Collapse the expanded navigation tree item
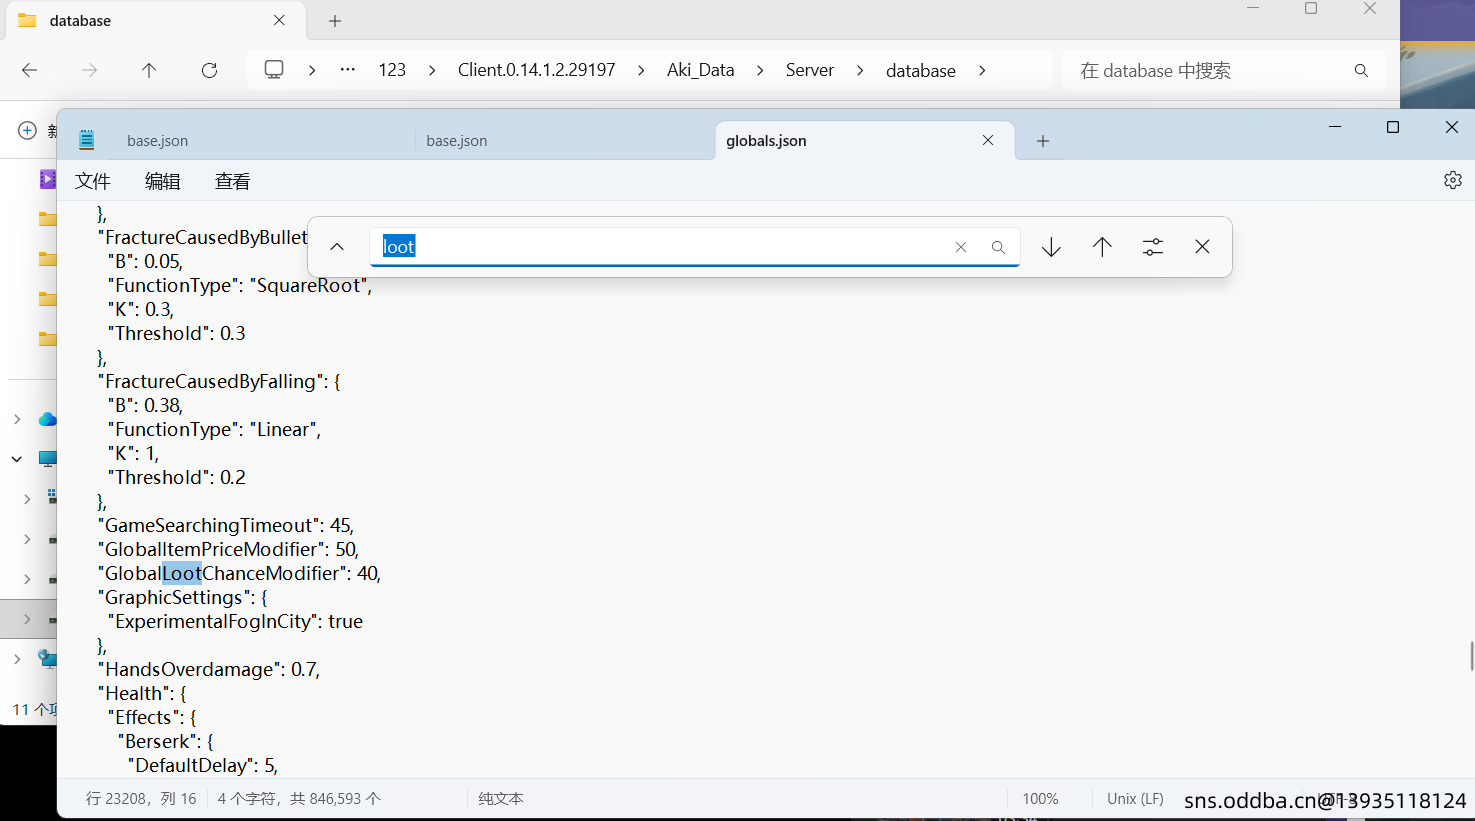 pos(17,459)
